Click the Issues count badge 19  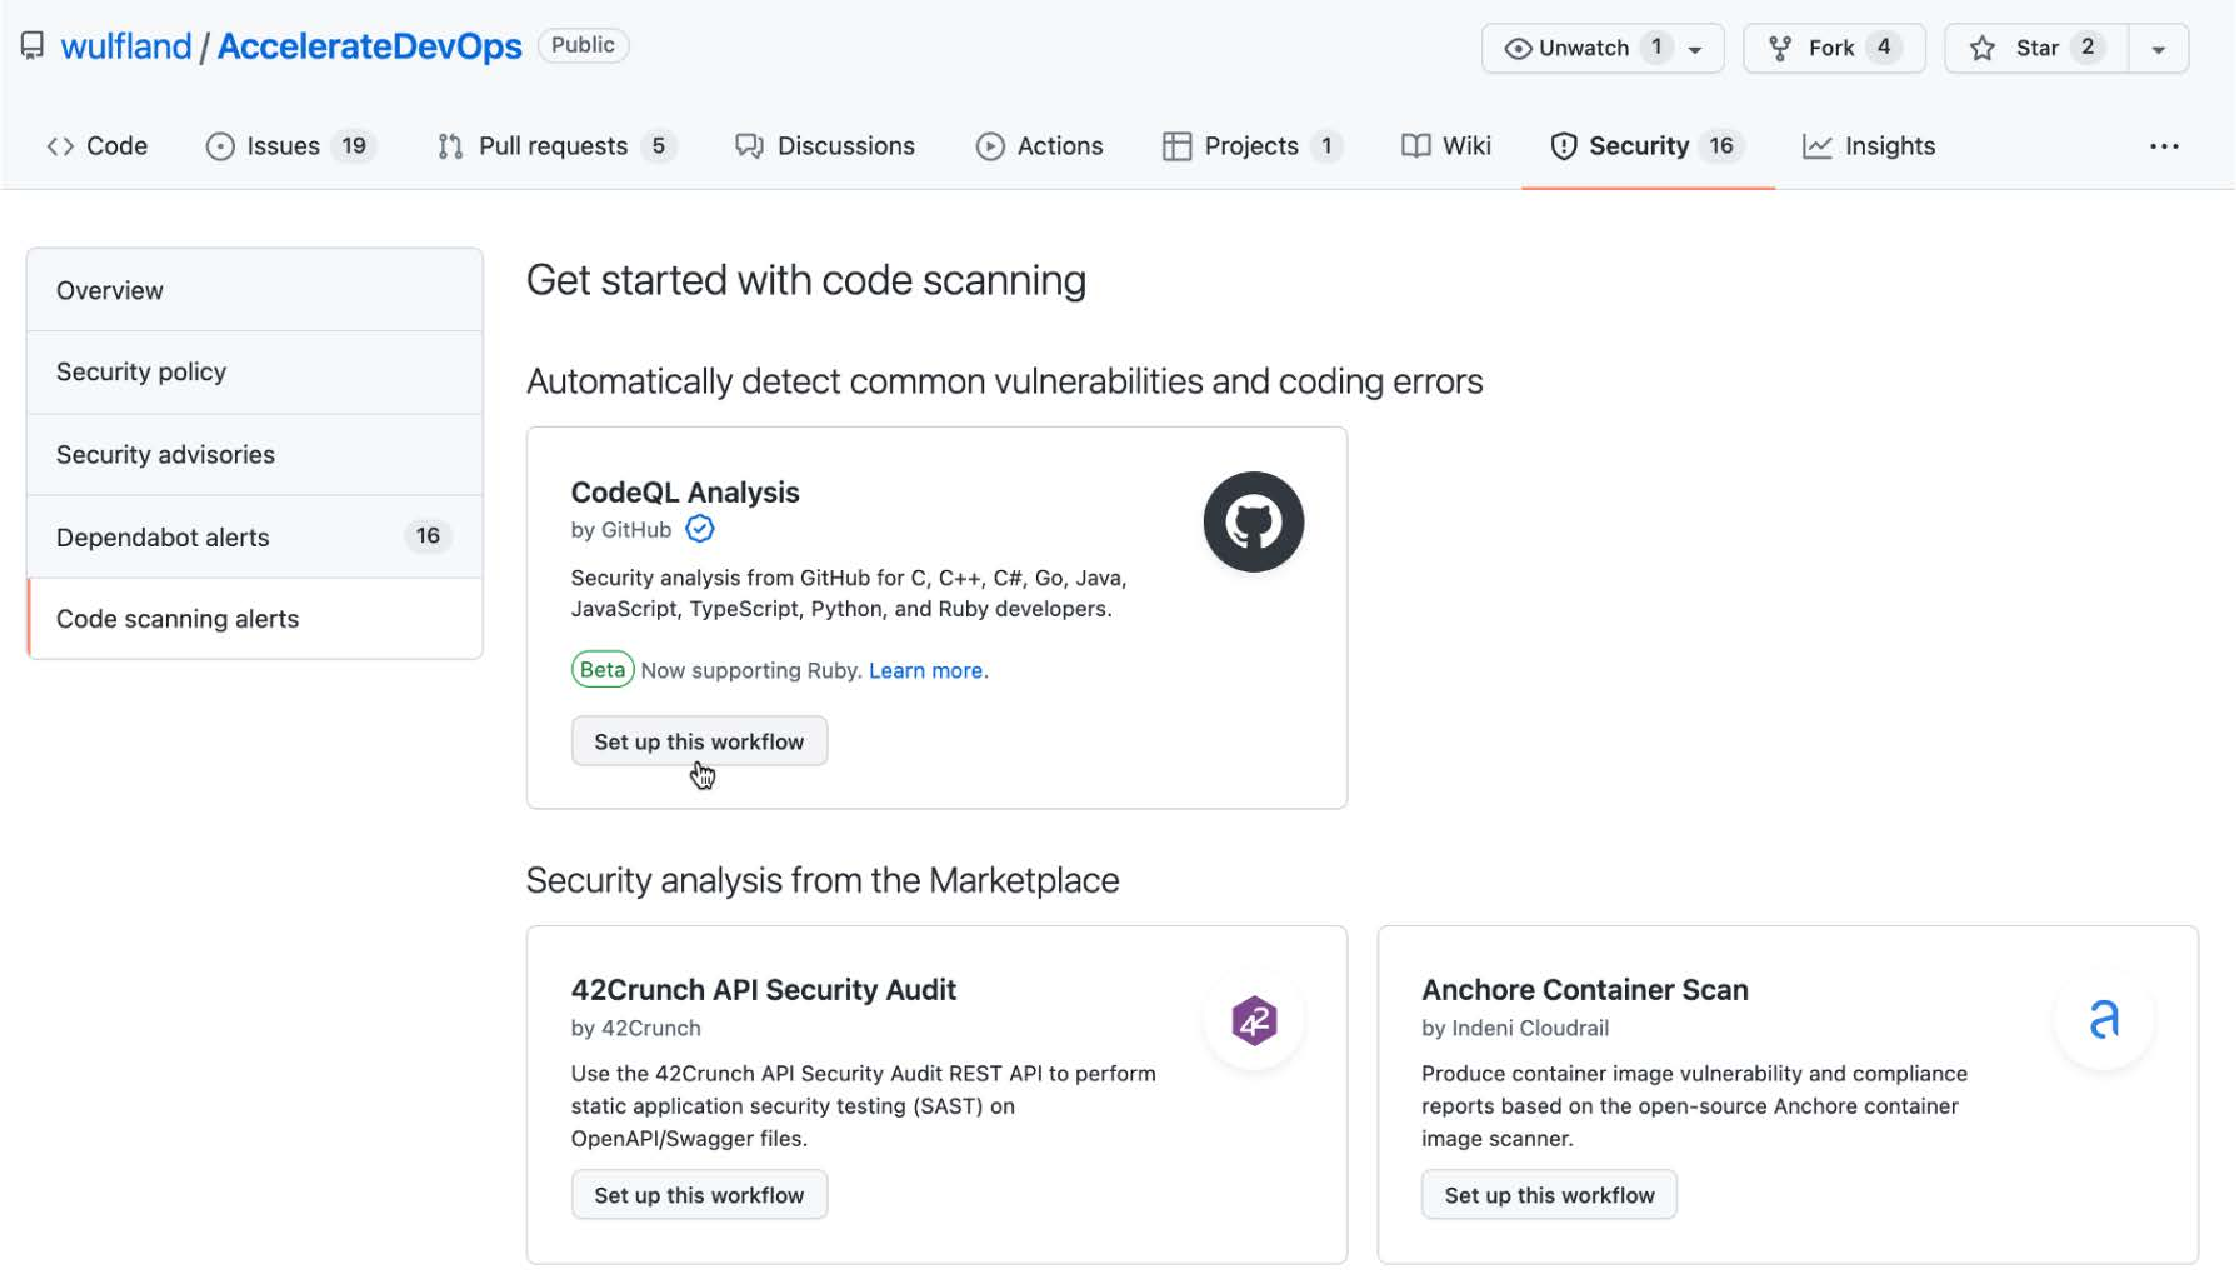coord(353,146)
